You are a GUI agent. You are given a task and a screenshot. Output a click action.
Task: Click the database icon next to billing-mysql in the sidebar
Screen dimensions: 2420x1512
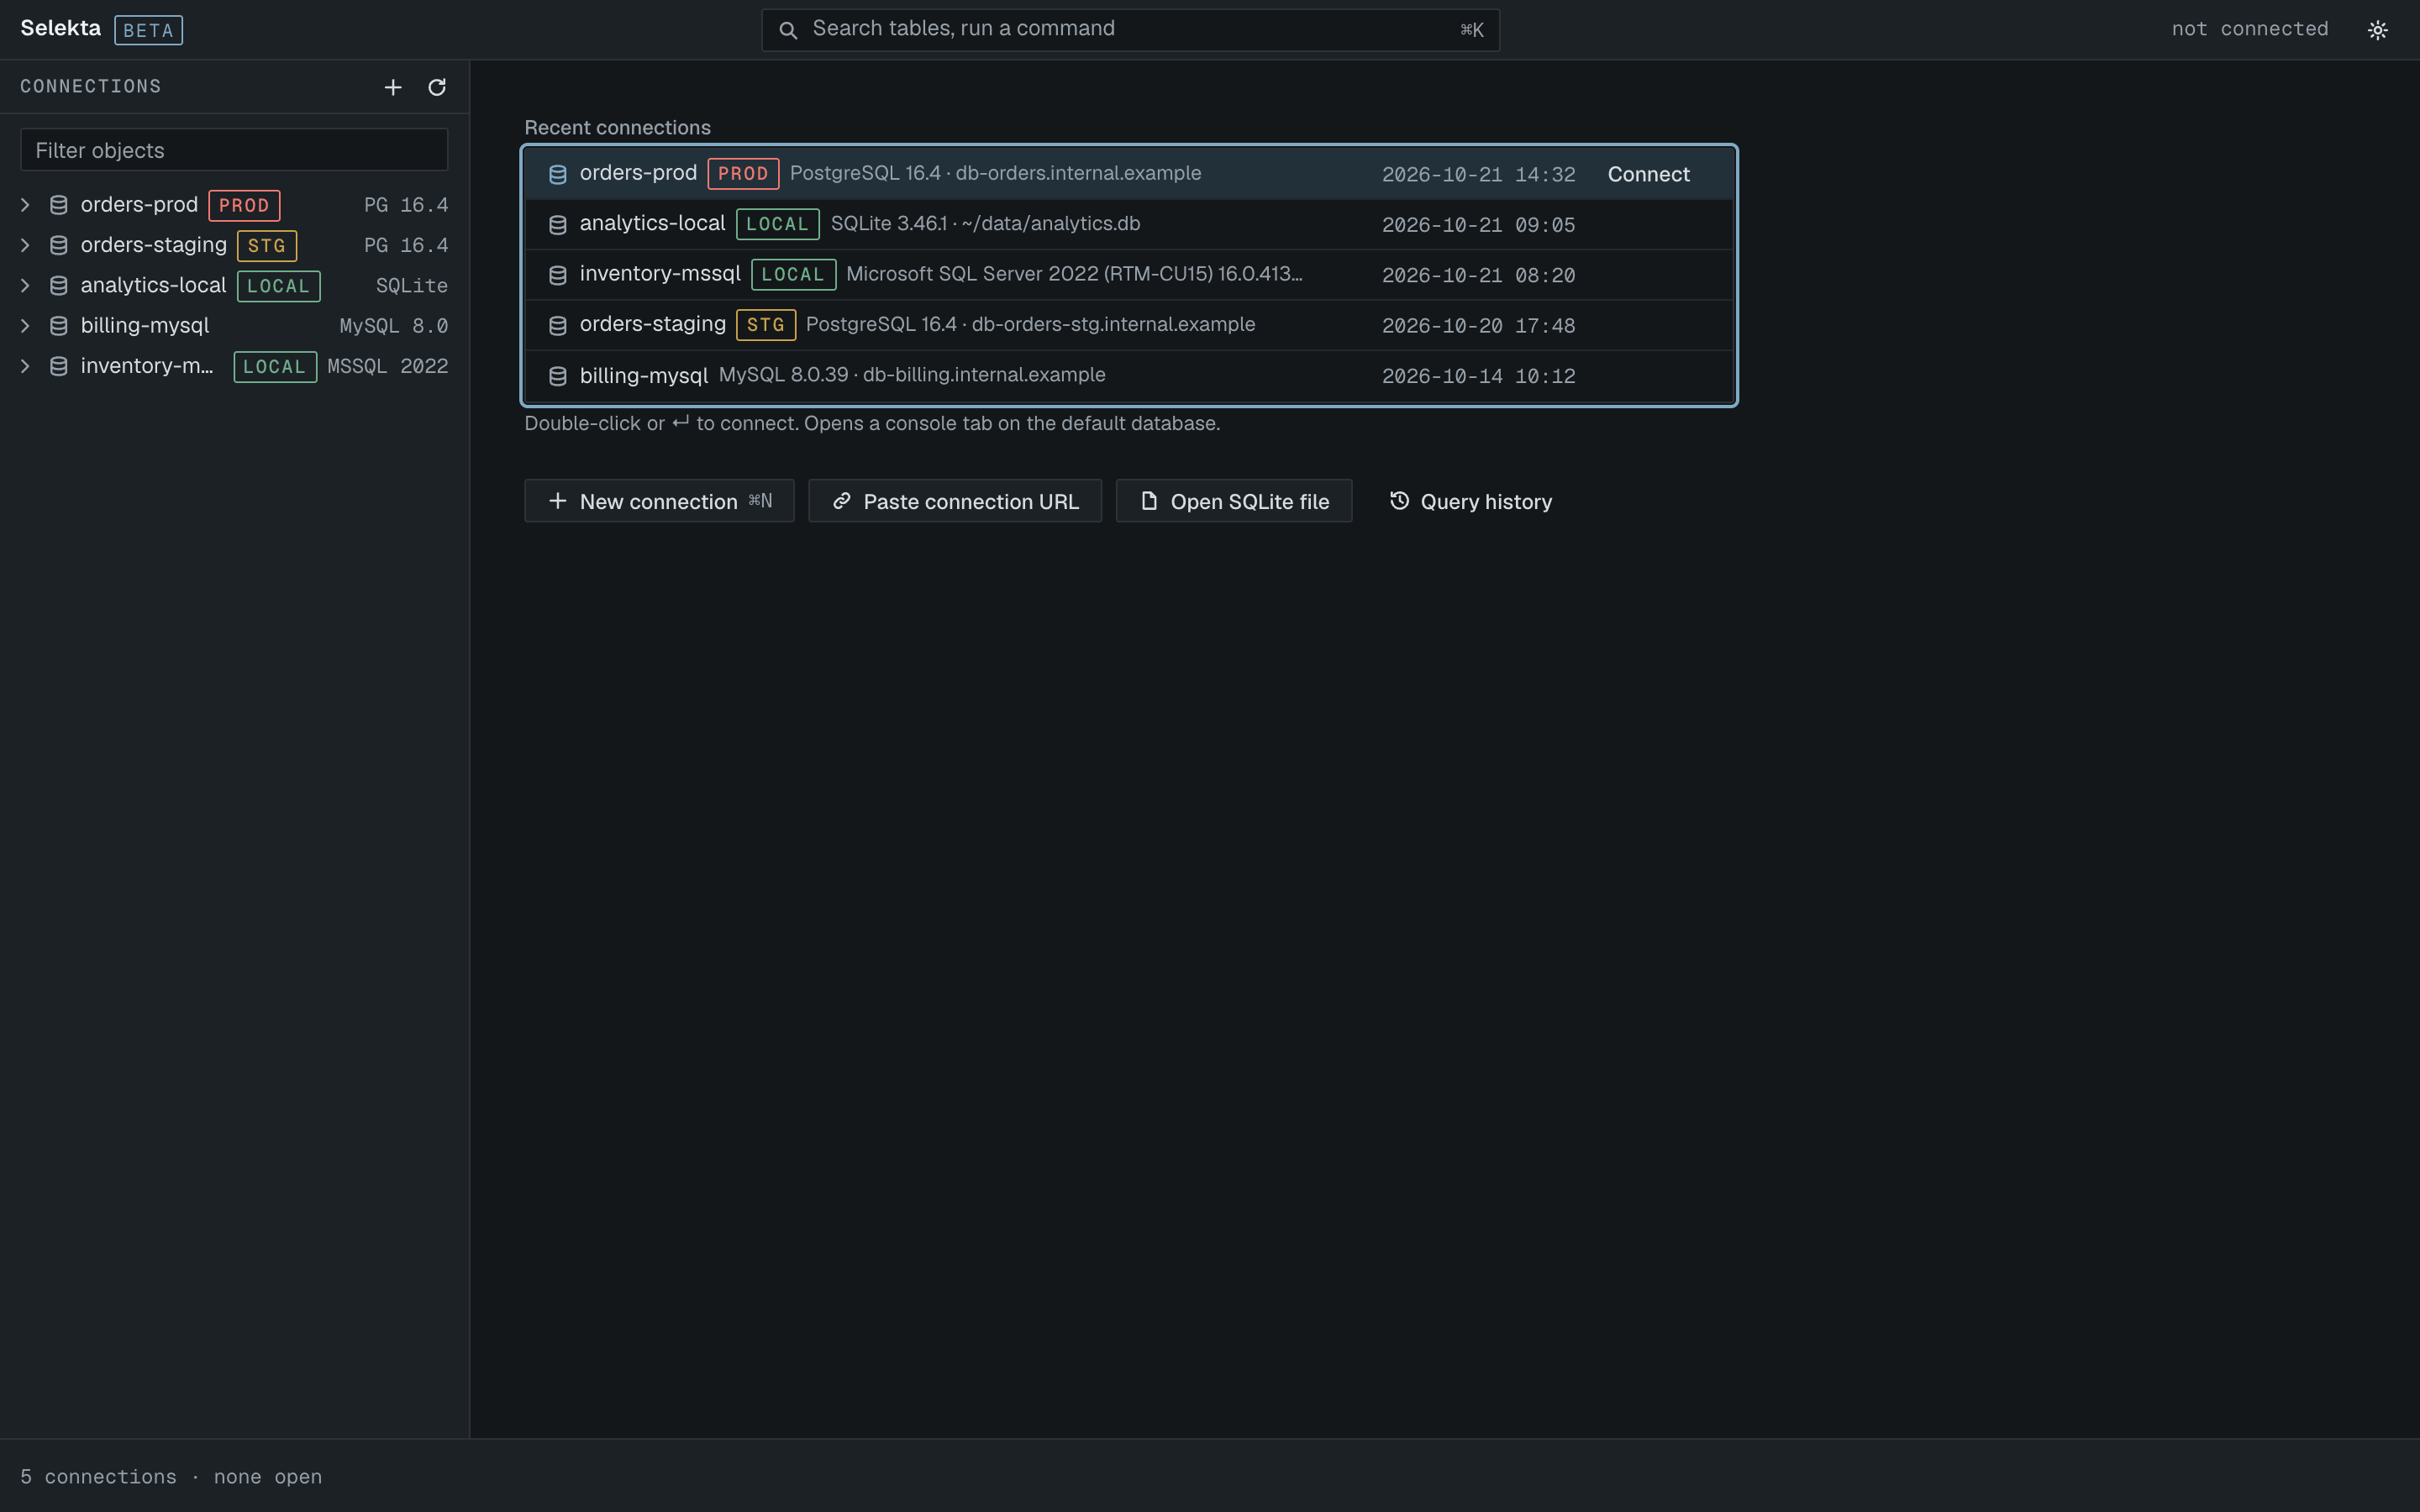(59, 326)
